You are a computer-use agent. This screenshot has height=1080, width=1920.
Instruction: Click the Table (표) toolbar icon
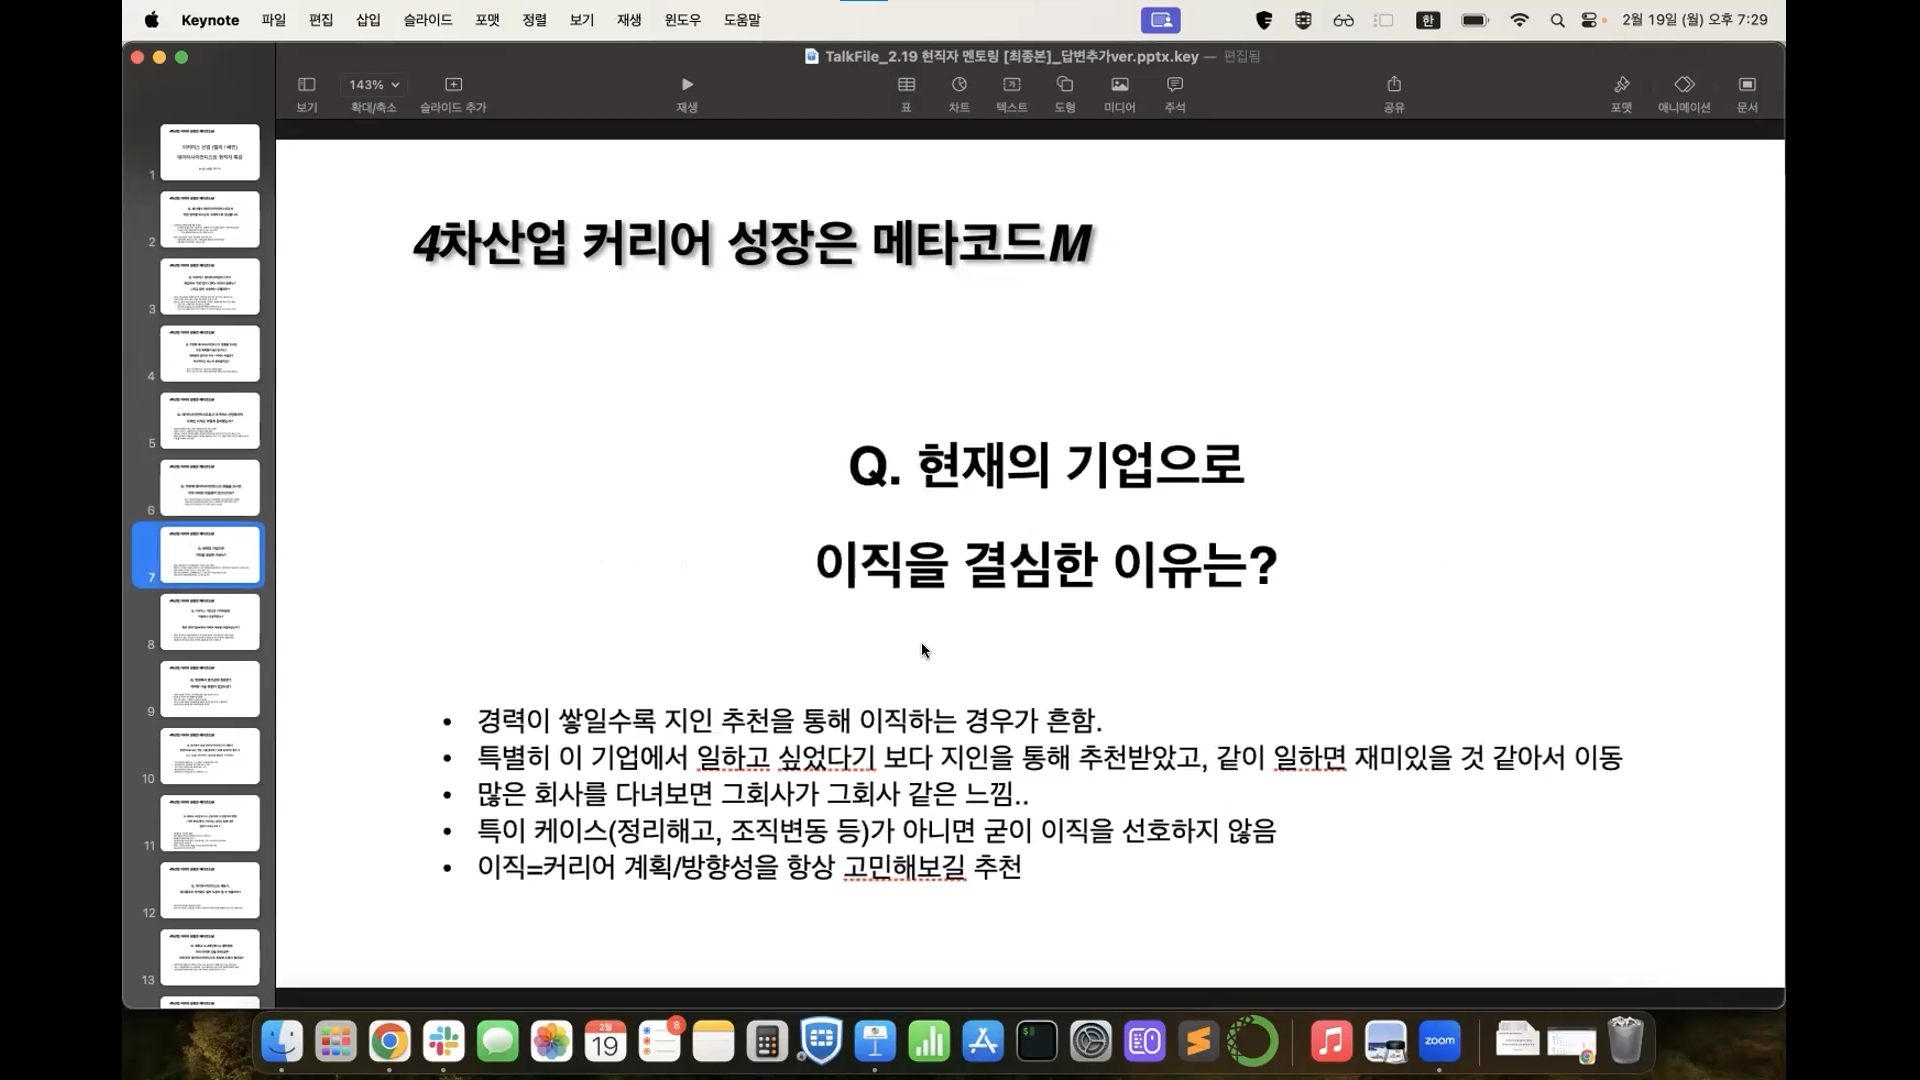[x=906, y=85]
